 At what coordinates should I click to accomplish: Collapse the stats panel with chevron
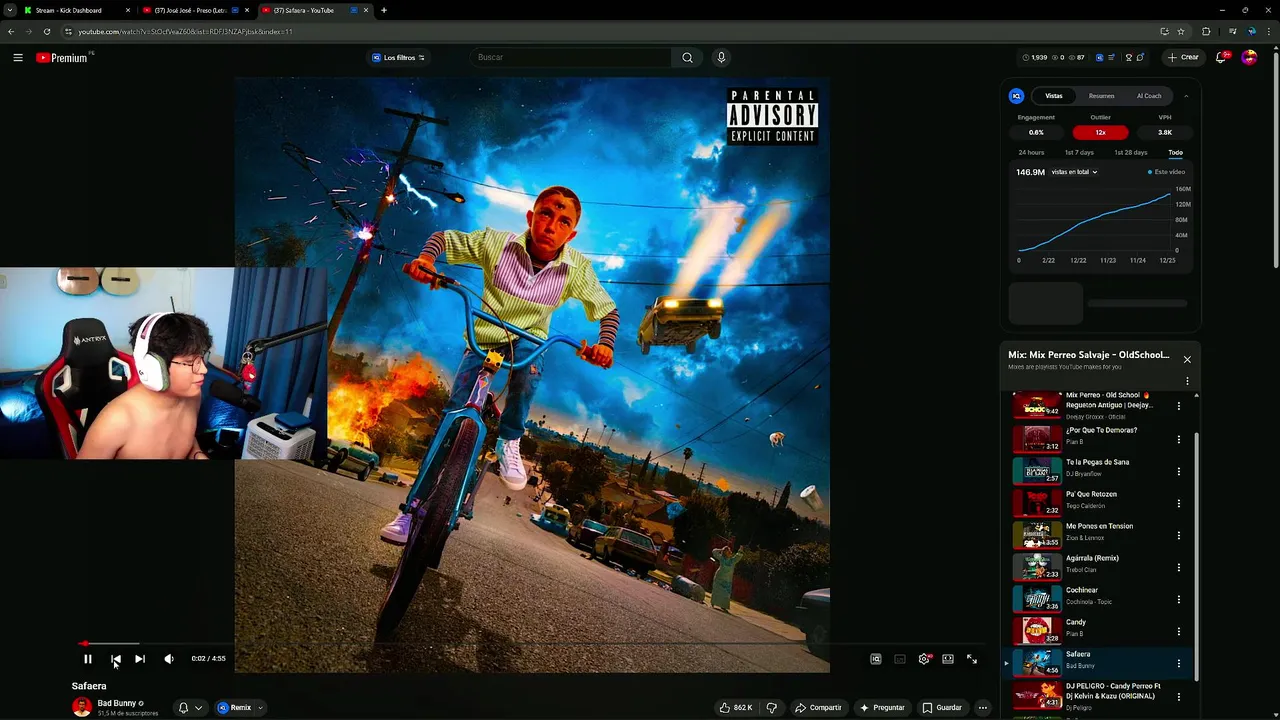click(1186, 96)
